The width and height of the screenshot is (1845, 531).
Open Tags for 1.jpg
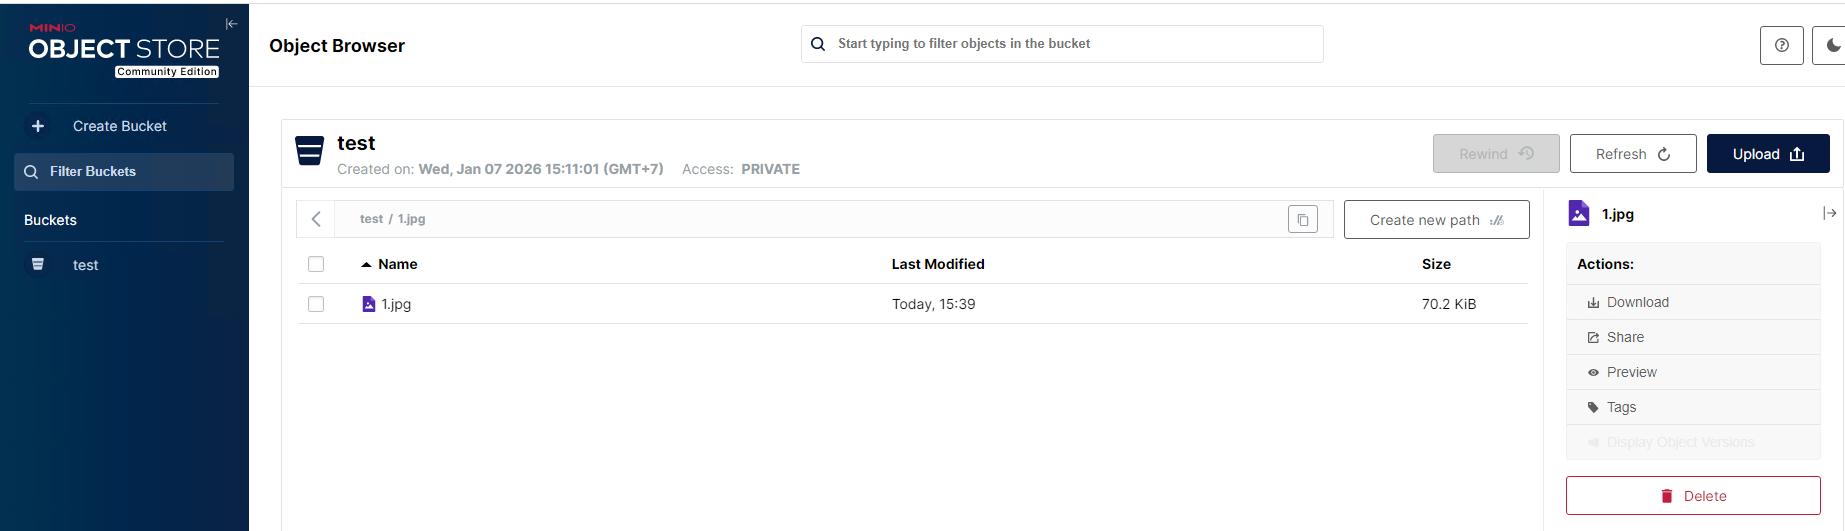click(x=1621, y=407)
